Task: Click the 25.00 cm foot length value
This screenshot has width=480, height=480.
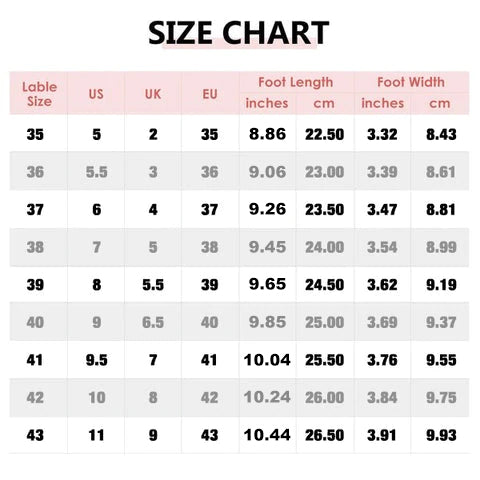Action: 324,322
